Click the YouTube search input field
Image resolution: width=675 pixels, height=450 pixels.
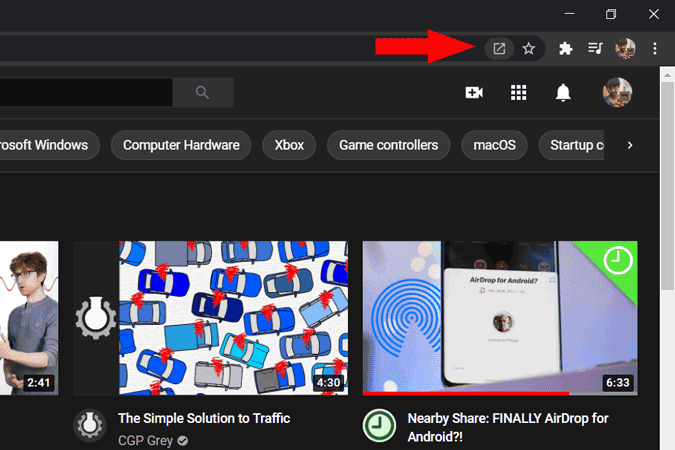86,93
